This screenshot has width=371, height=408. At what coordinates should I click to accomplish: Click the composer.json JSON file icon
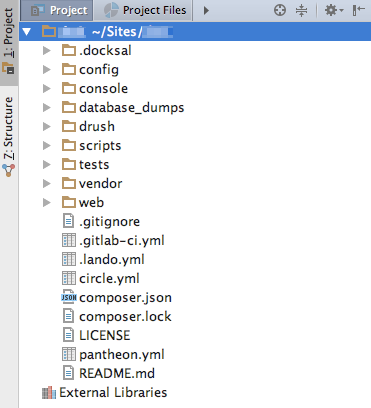(x=69, y=297)
